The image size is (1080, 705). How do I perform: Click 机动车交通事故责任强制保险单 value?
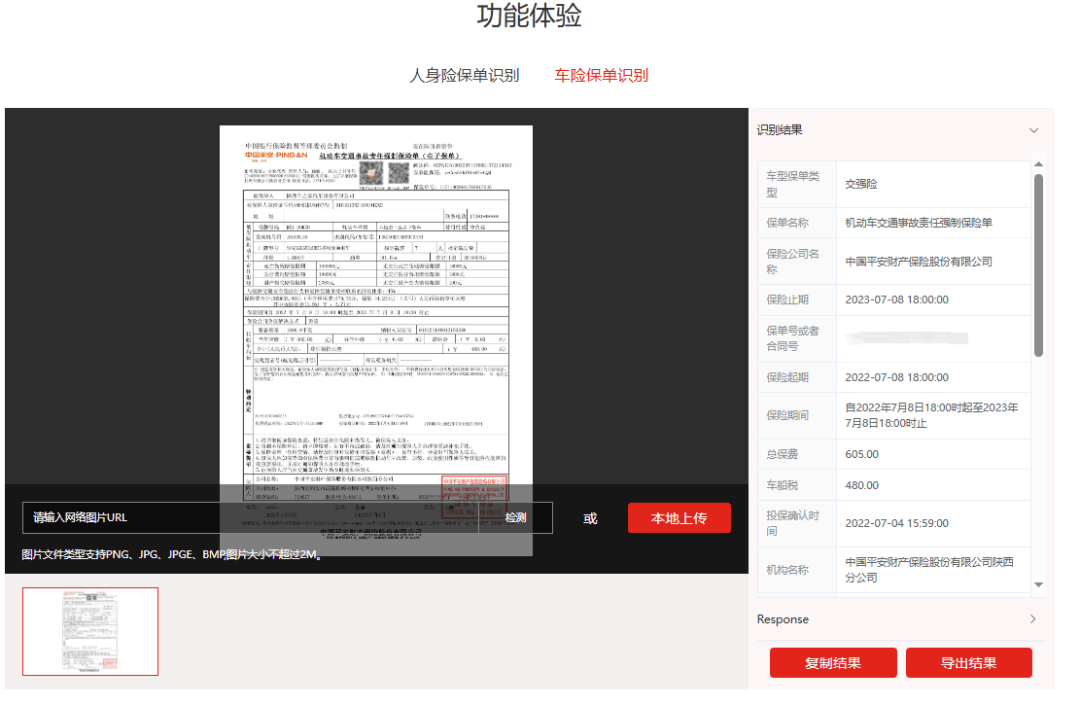coord(918,222)
